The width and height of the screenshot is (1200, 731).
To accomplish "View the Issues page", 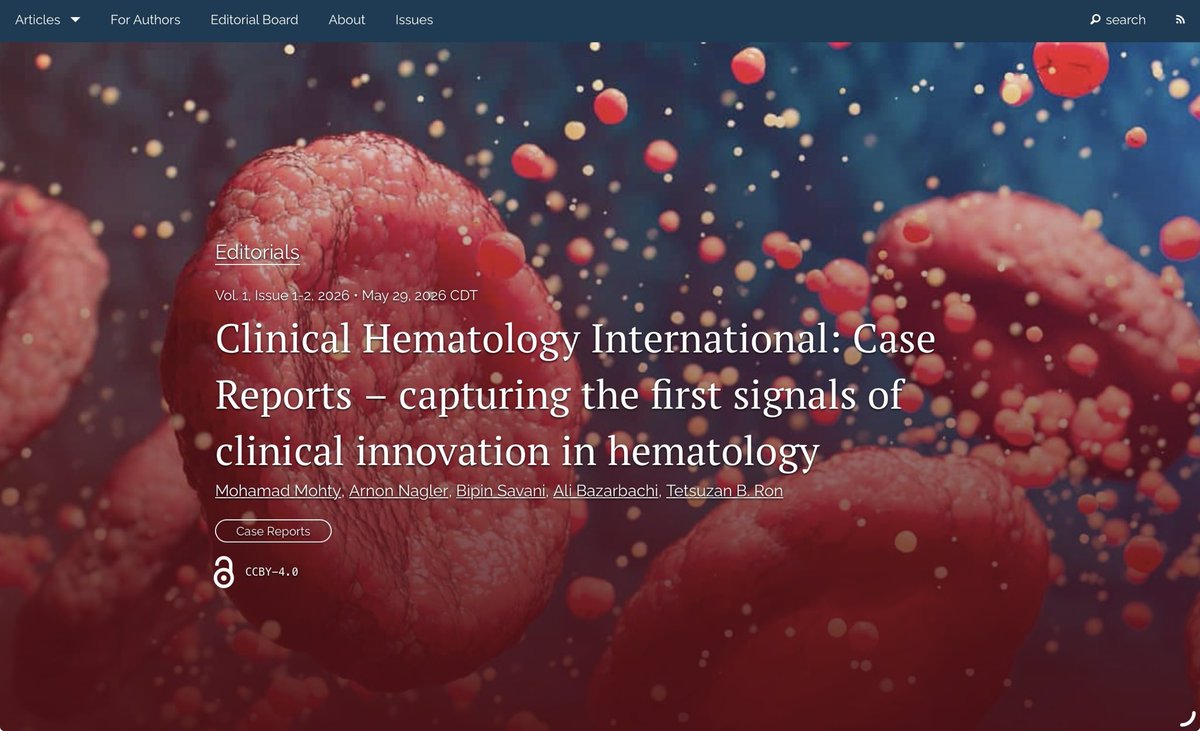I will pos(414,20).
